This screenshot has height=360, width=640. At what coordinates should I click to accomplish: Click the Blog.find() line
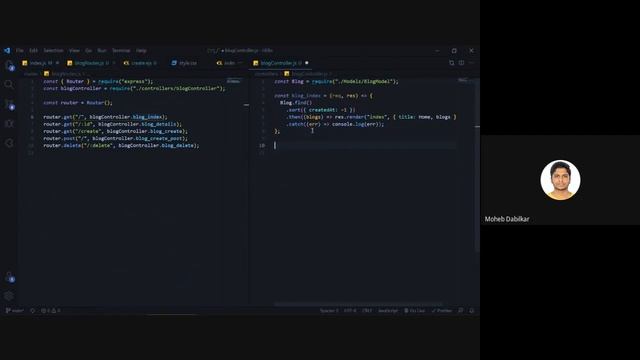tap(296, 103)
